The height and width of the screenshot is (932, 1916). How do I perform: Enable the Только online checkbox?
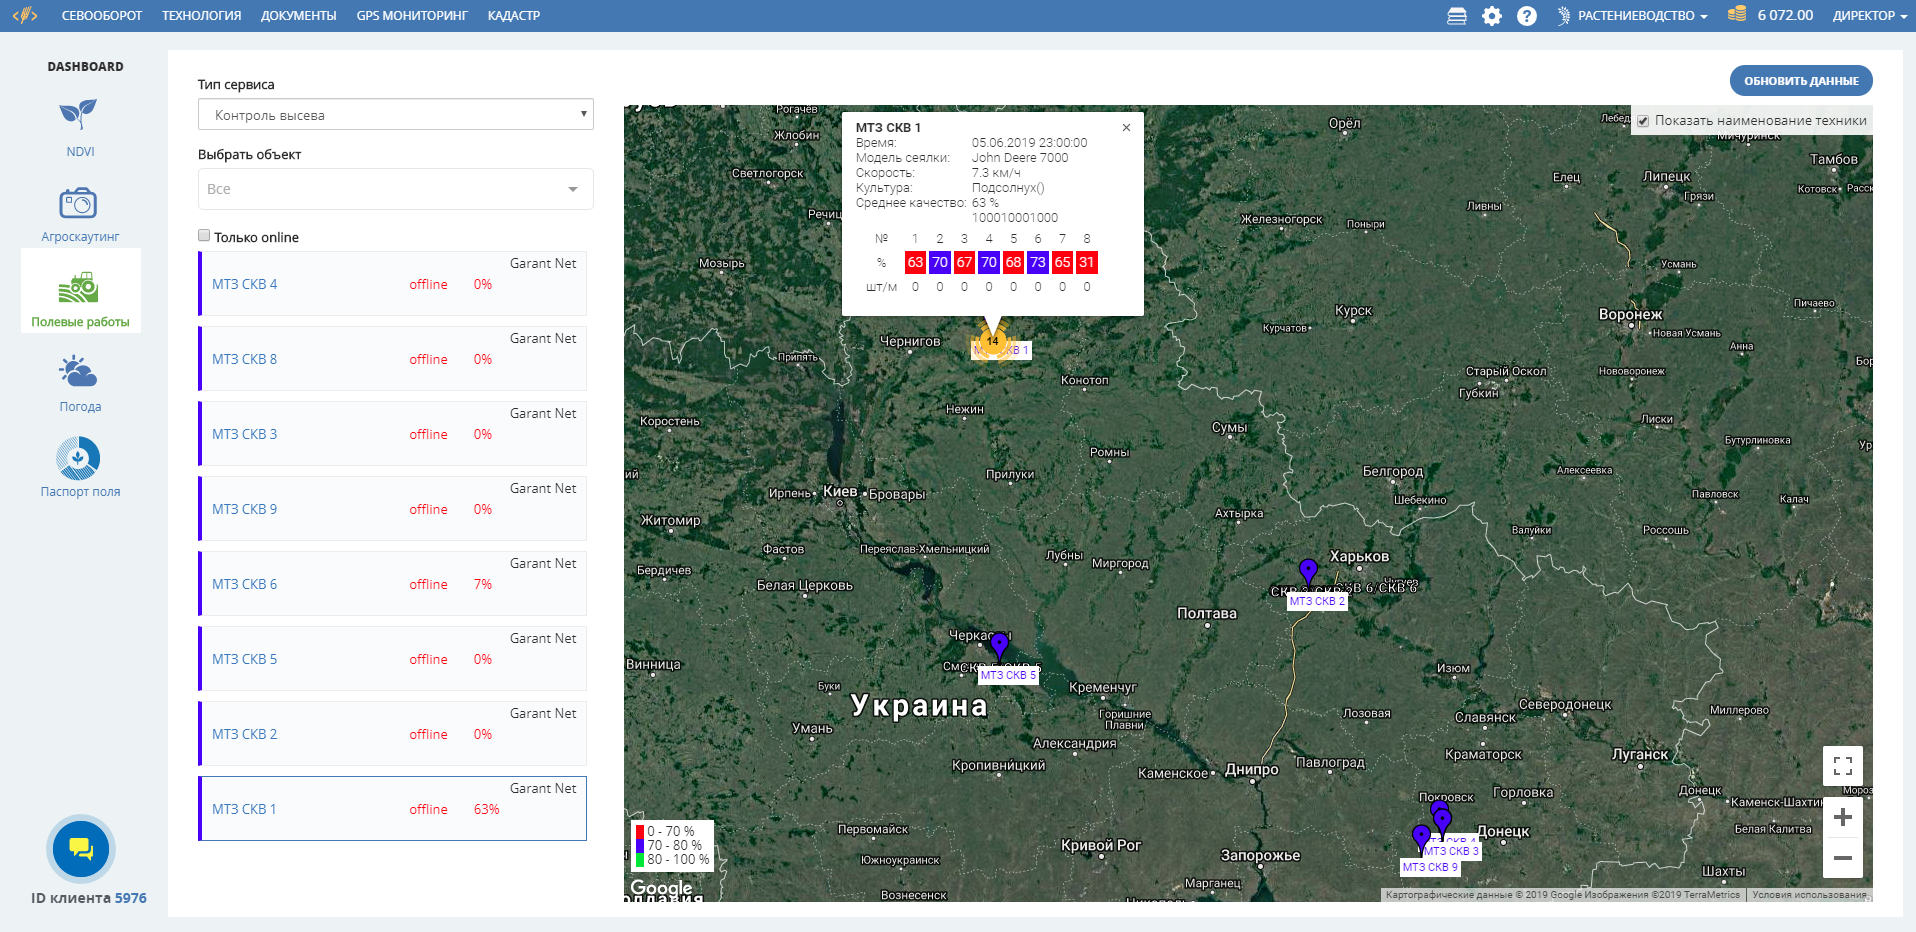tap(204, 235)
